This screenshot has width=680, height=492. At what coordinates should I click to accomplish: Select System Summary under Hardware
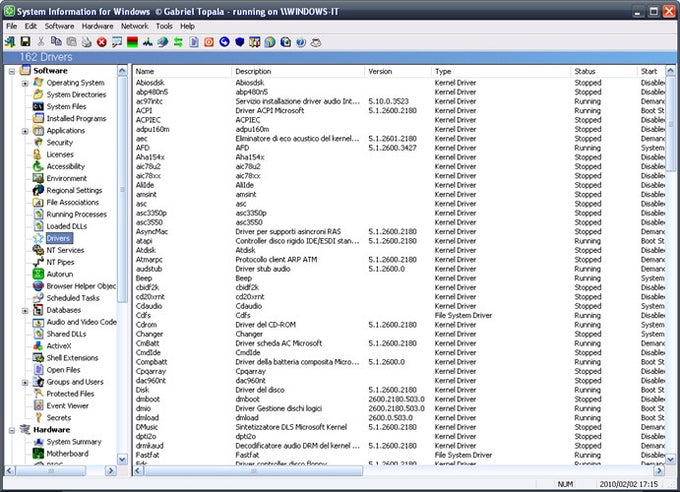pyautogui.click(x=74, y=442)
